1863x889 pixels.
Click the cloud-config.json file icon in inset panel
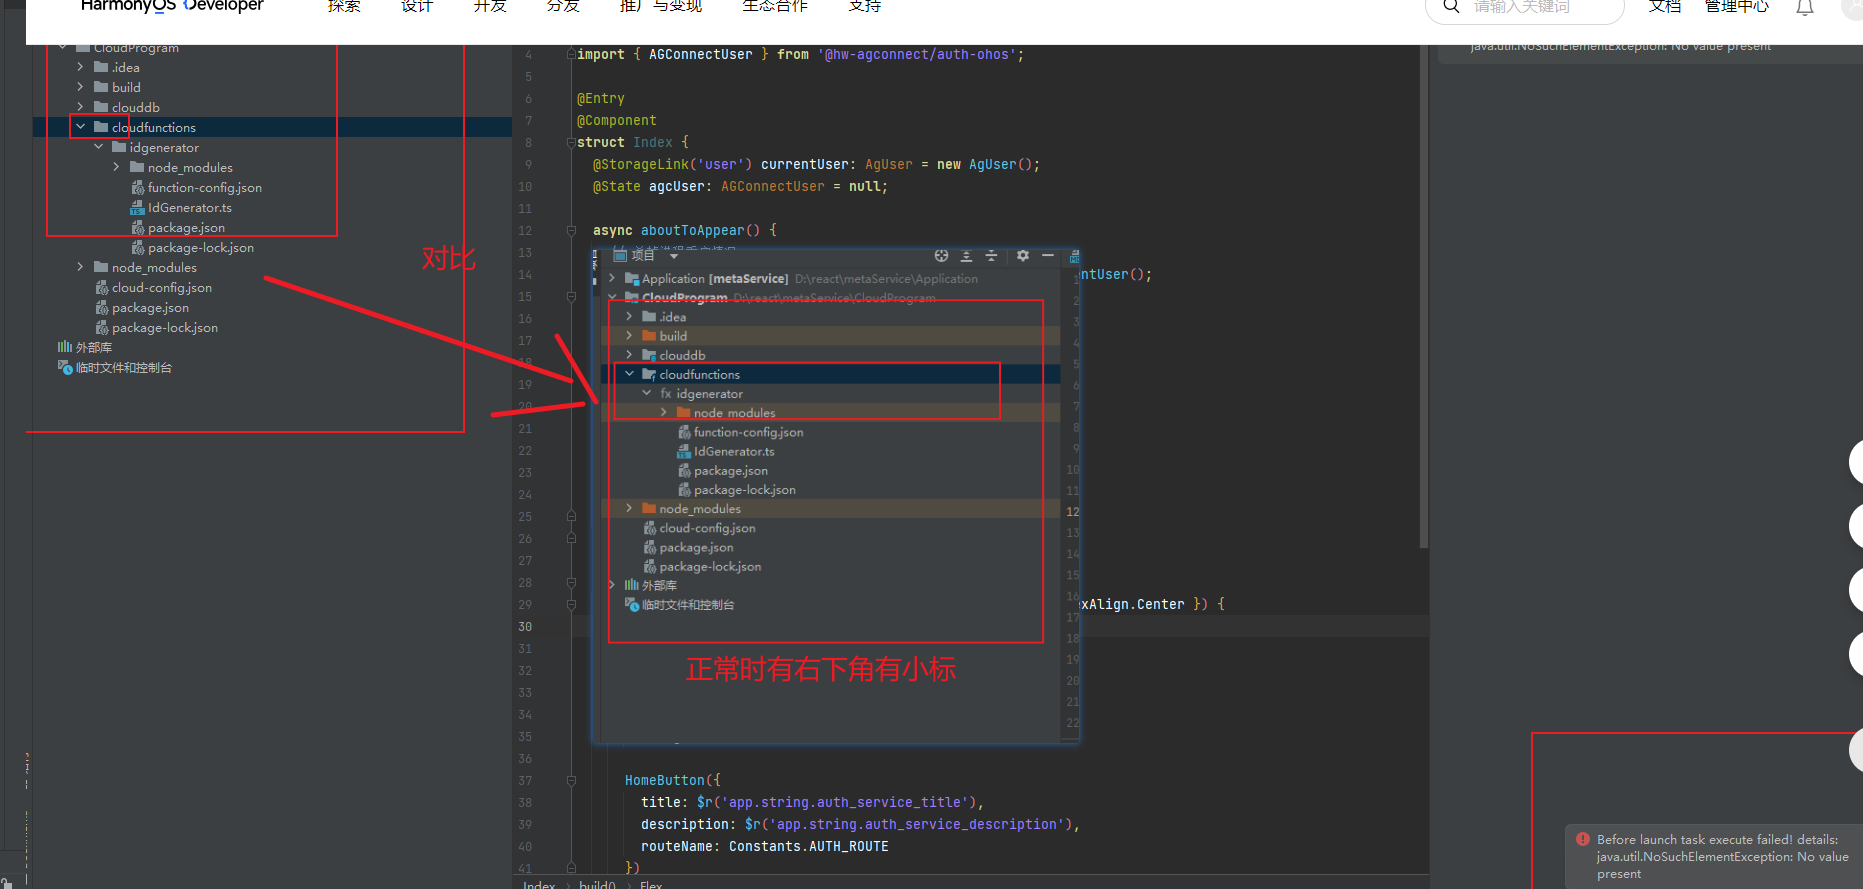(650, 529)
